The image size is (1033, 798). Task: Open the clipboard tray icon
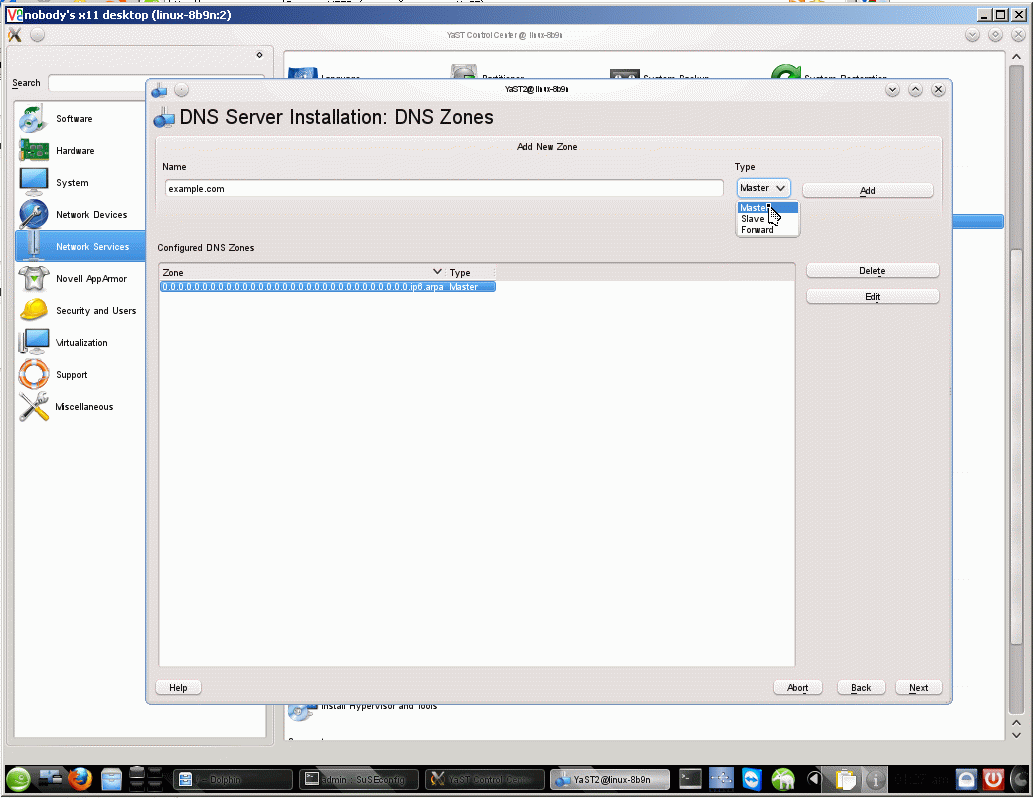point(845,780)
